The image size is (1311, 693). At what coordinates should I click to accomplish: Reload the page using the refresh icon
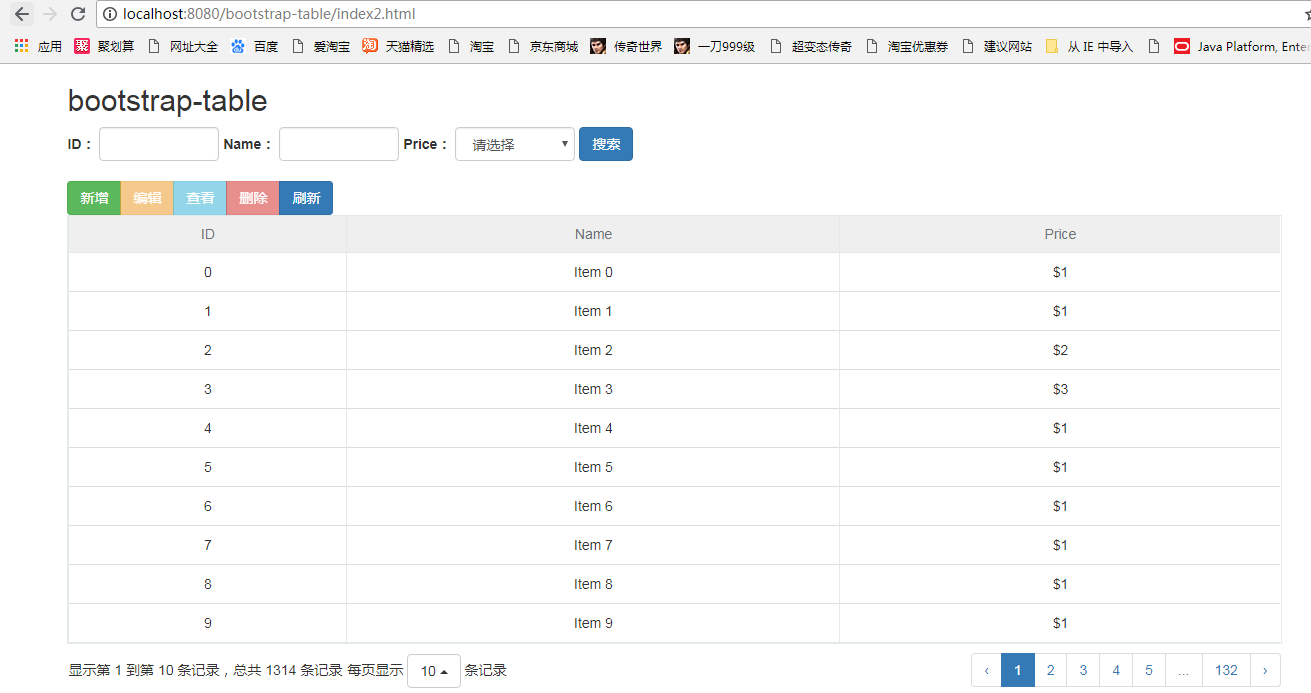pos(78,15)
